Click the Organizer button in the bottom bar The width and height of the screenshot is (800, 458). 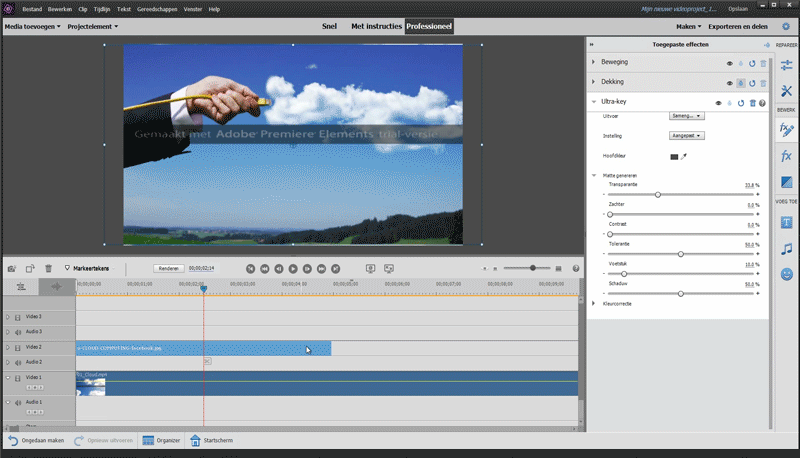pyautogui.click(x=160, y=440)
